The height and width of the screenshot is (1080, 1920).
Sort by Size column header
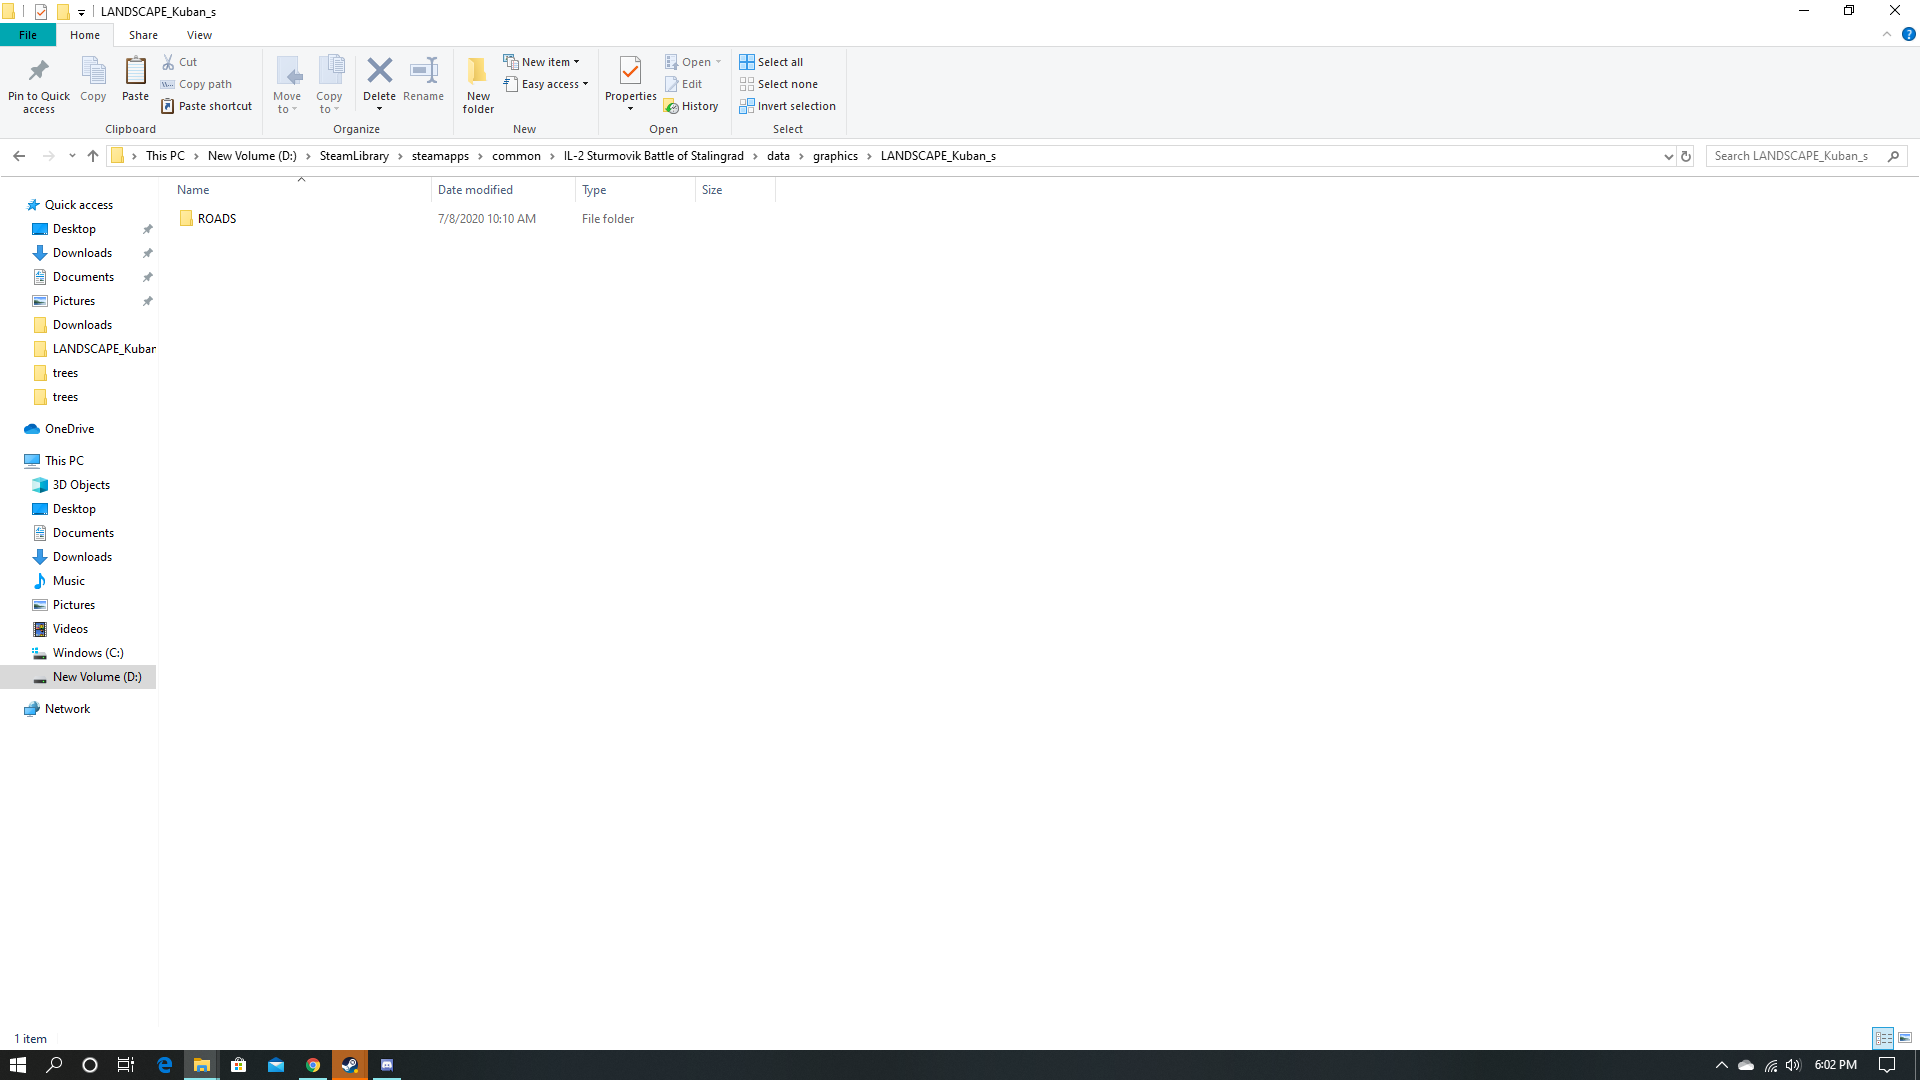(x=735, y=190)
